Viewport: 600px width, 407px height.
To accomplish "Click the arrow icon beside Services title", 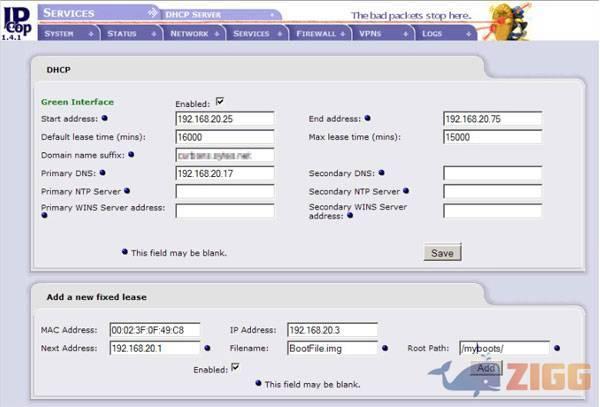I will [153, 13].
